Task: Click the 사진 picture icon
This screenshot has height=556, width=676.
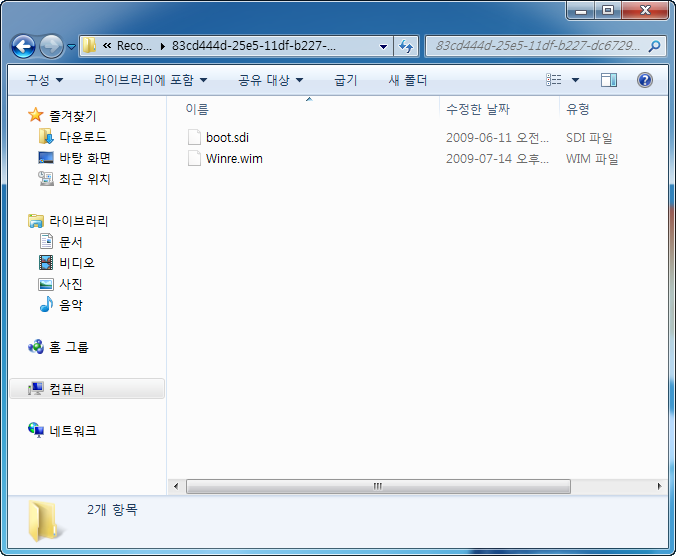Action: (x=46, y=284)
